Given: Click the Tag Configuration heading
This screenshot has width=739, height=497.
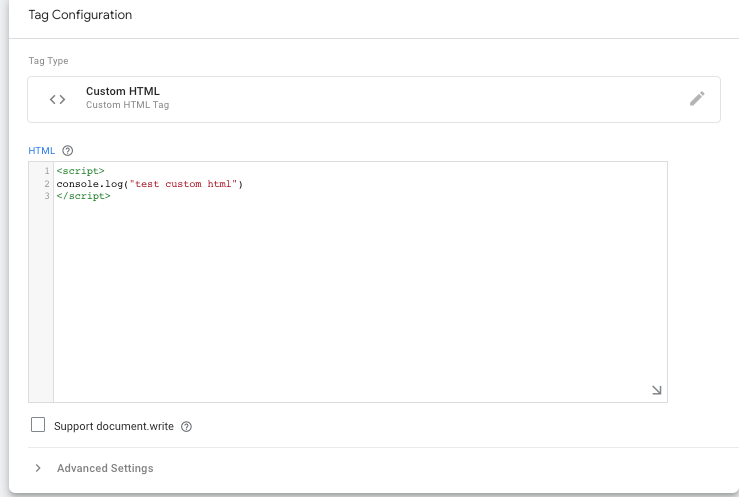Looking at the screenshot, I should (80, 15).
